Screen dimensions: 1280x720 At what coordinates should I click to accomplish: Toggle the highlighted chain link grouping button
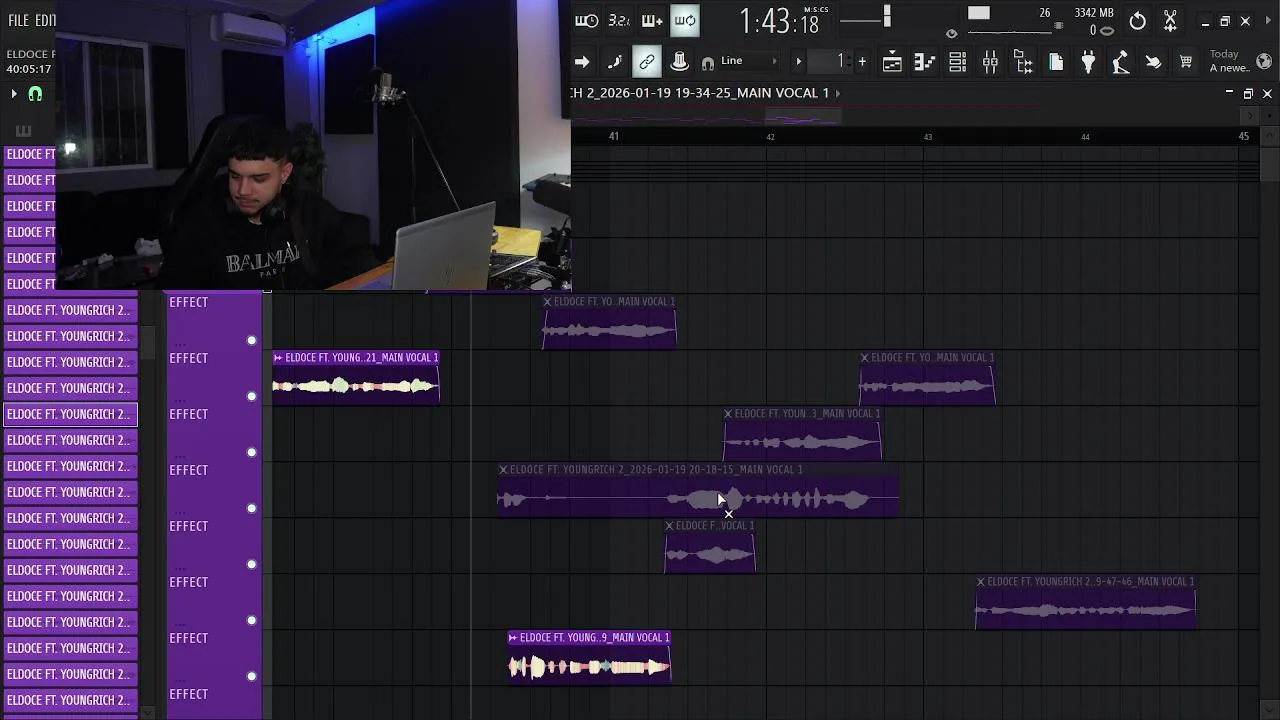(x=647, y=62)
